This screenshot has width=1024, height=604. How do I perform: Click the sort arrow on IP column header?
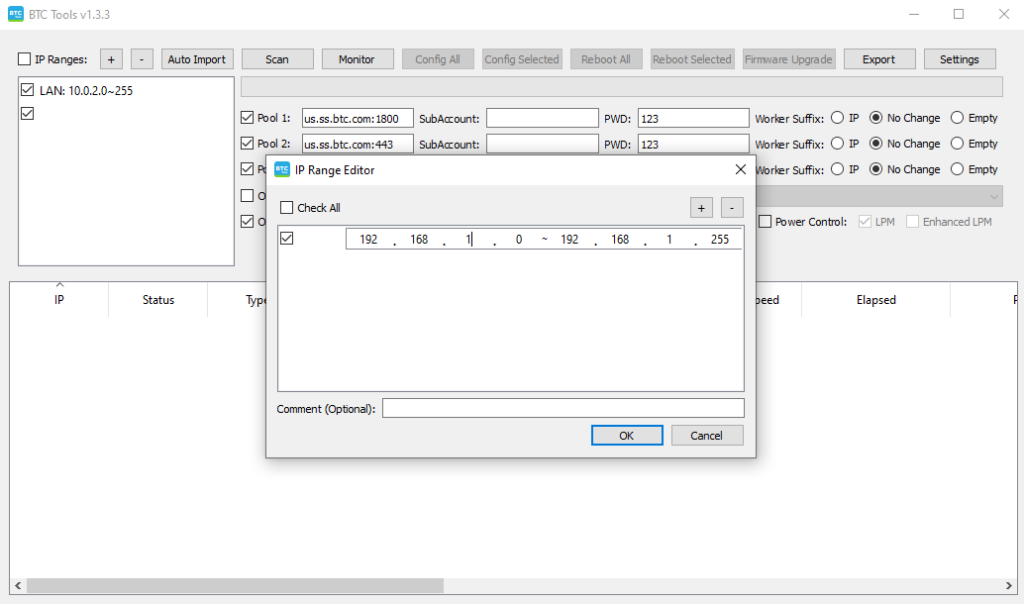[x=58, y=287]
